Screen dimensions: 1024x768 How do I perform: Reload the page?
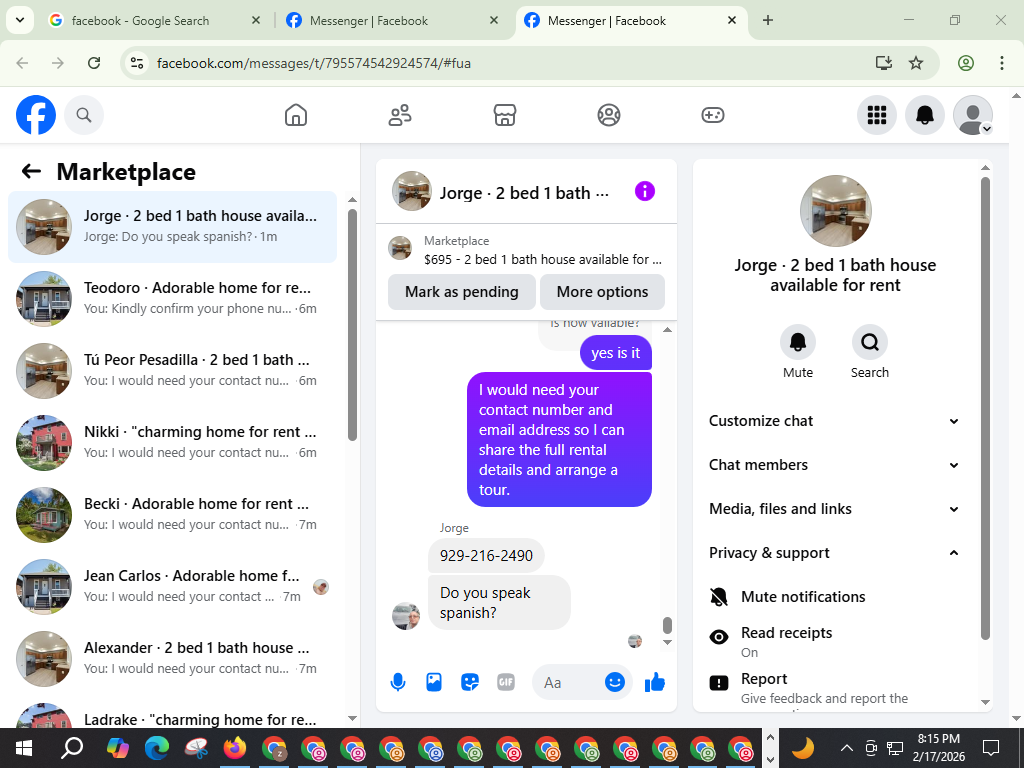[x=94, y=63]
